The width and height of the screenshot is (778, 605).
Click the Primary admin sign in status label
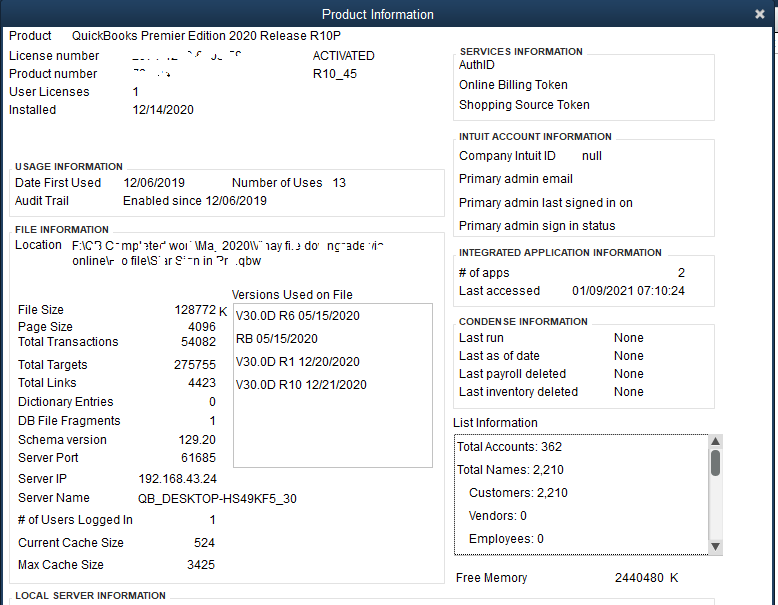coord(537,226)
